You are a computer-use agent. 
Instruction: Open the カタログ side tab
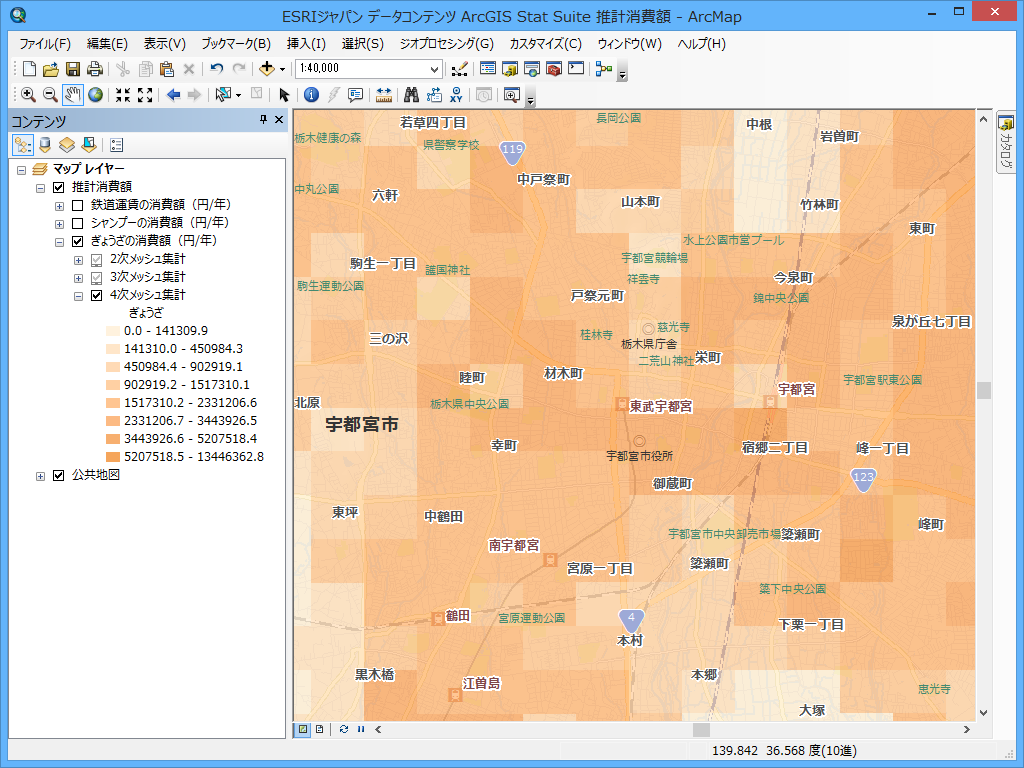point(1006,142)
